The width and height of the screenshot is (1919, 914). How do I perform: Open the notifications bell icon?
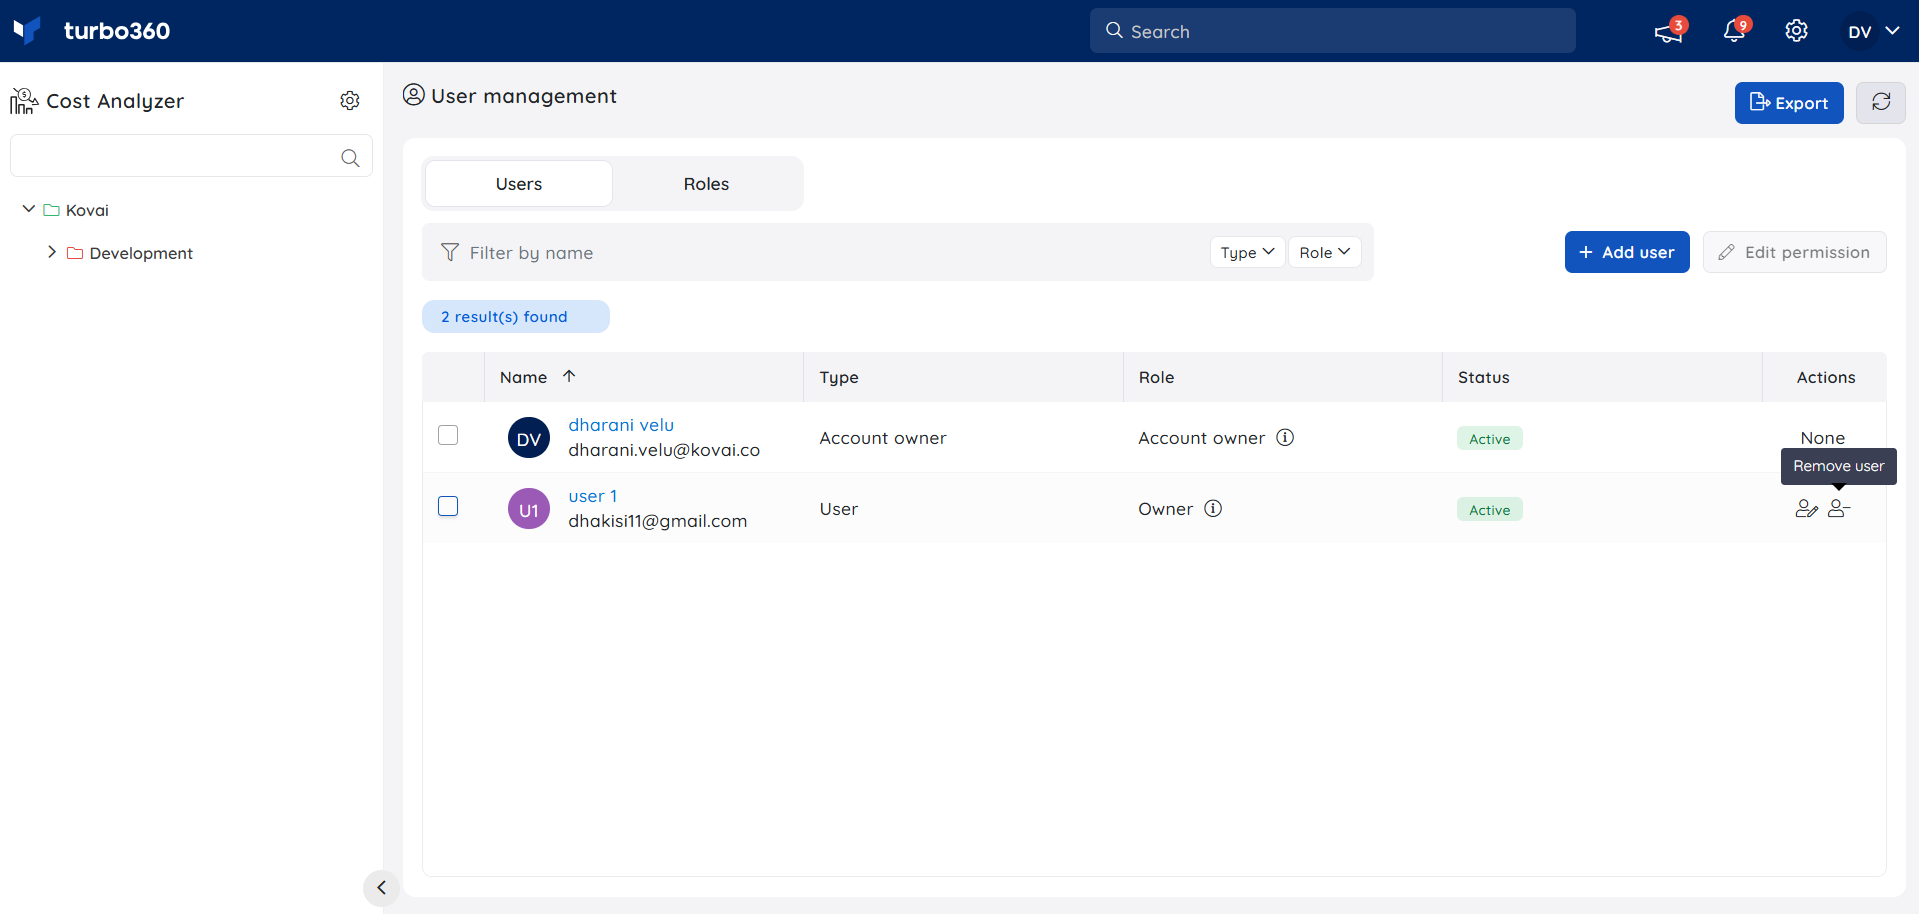pyautogui.click(x=1734, y=31)
